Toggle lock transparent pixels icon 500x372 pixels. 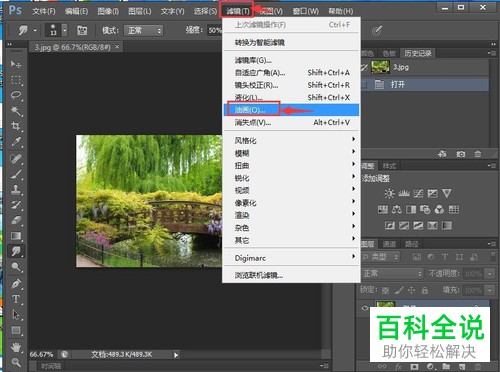(385, 290)
